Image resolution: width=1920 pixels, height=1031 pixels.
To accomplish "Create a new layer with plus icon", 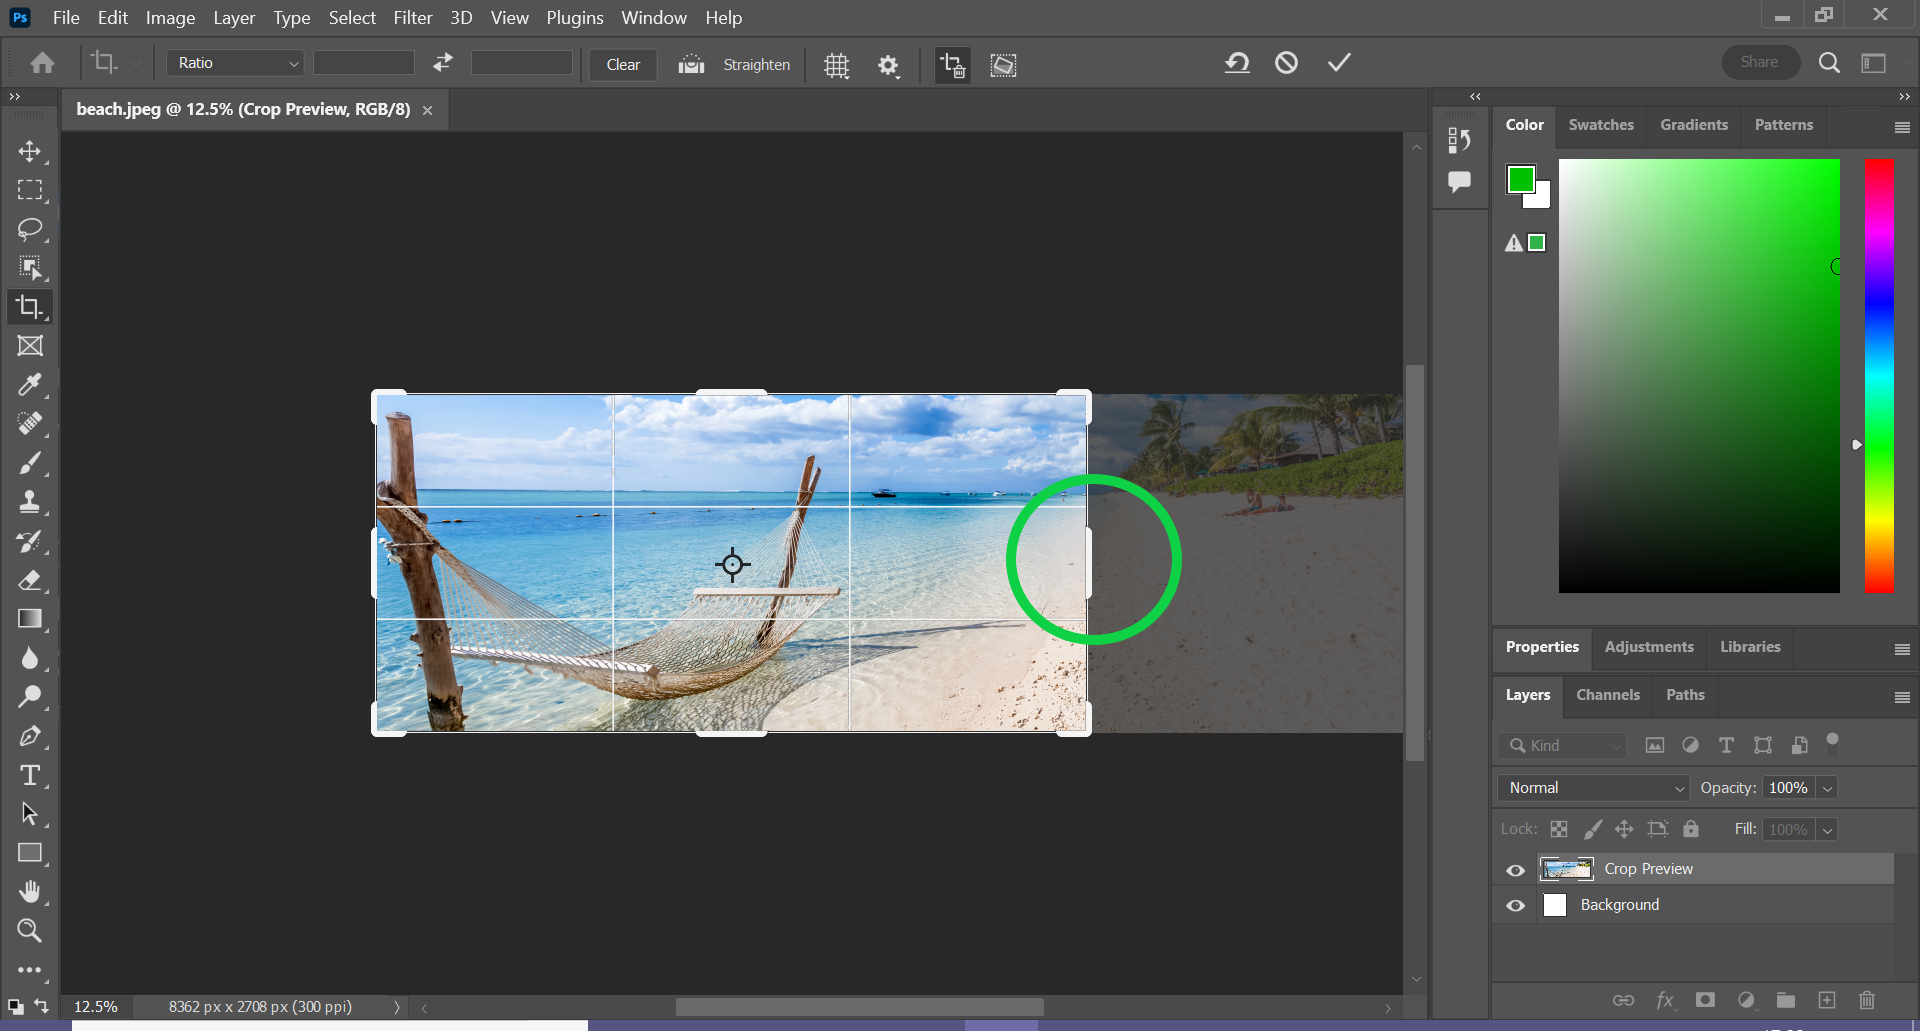I will pyautogui.click(x=1827, y=1000).
